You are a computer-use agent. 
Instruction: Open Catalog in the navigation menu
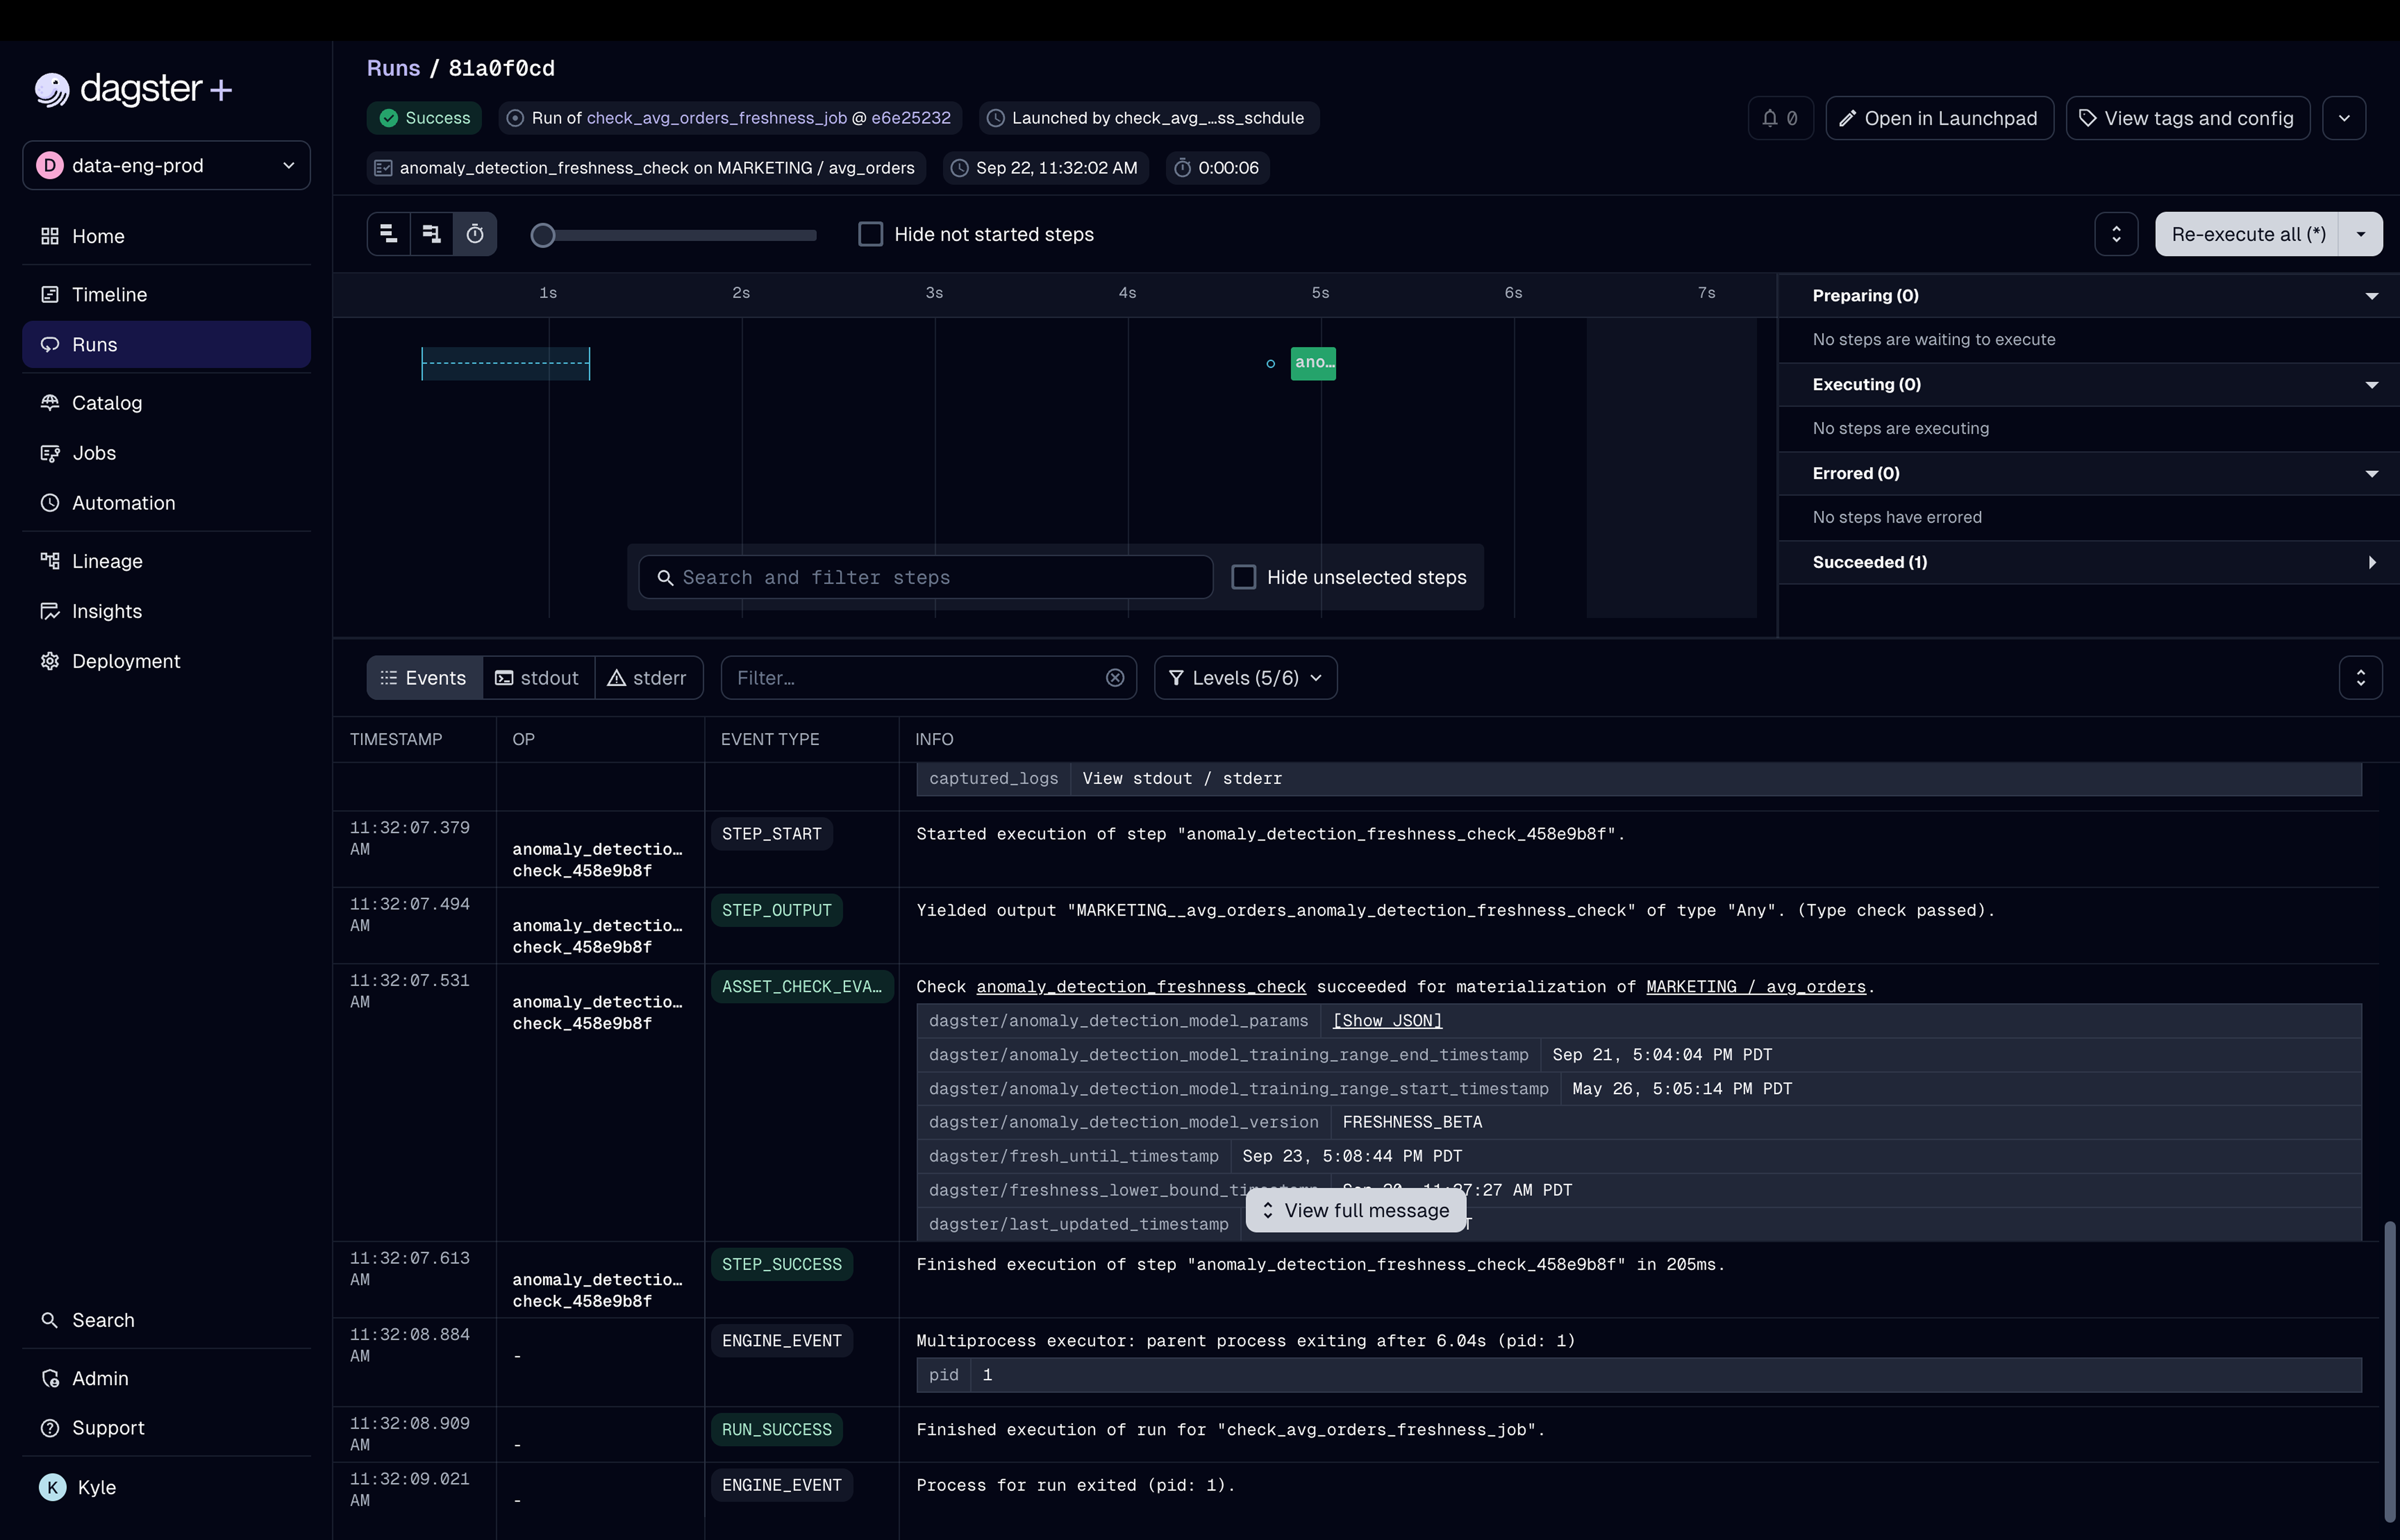[107, 403]
